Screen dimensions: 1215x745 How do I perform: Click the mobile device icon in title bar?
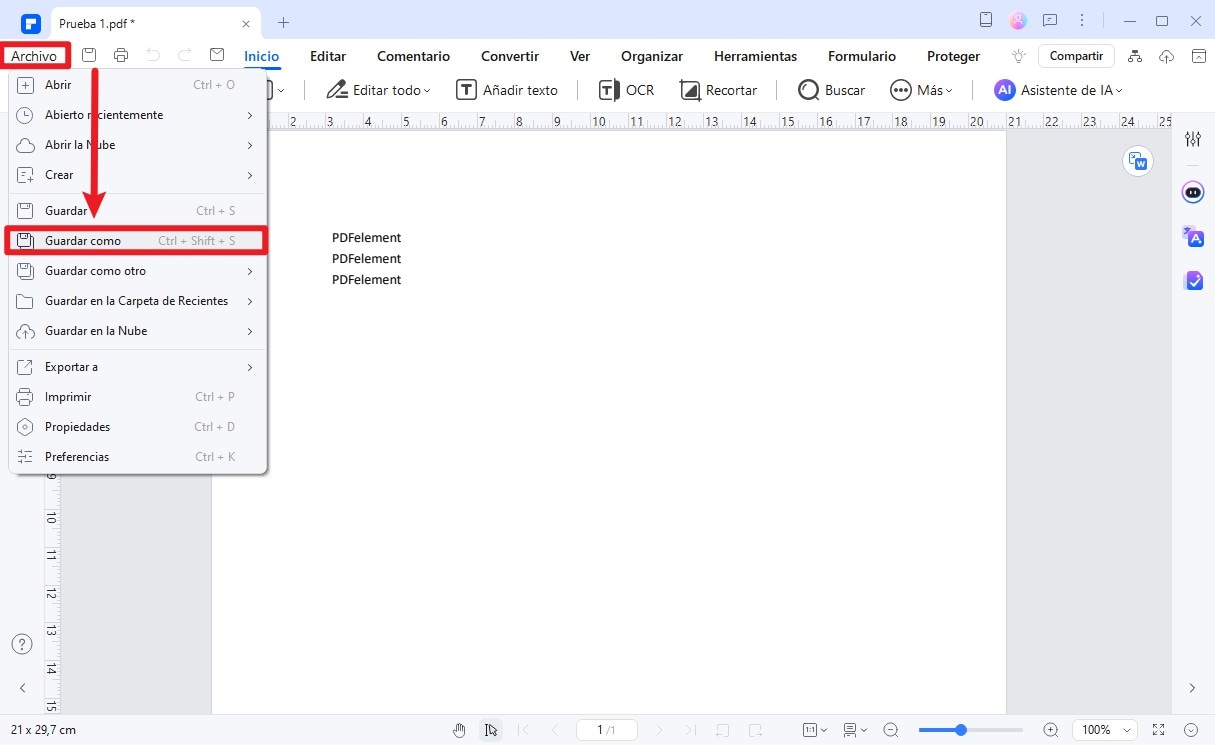987,20
